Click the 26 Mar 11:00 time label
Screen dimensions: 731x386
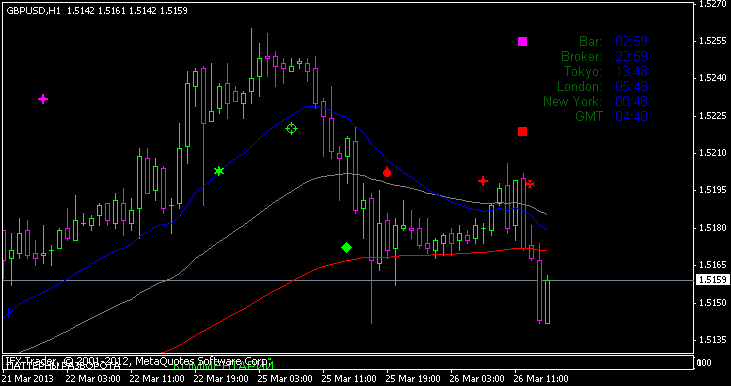(x=541, y=378)
